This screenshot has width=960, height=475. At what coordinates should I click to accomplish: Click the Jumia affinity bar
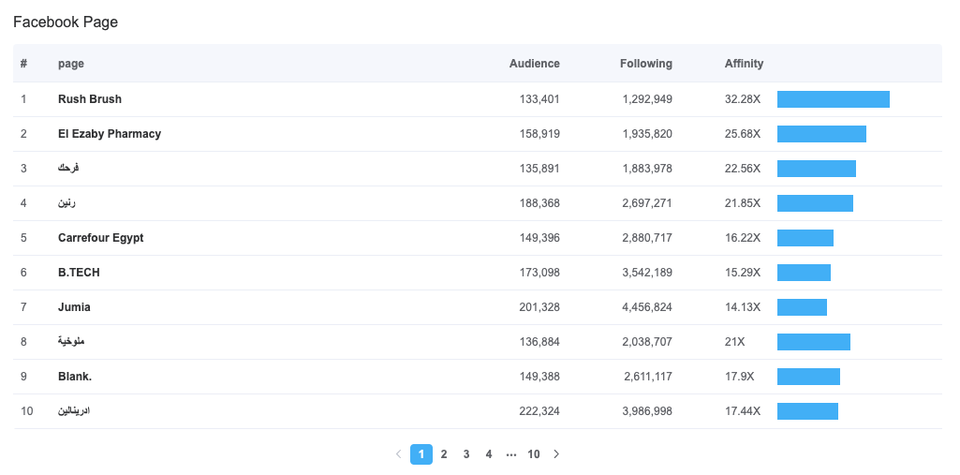click(x=802, y=307)
